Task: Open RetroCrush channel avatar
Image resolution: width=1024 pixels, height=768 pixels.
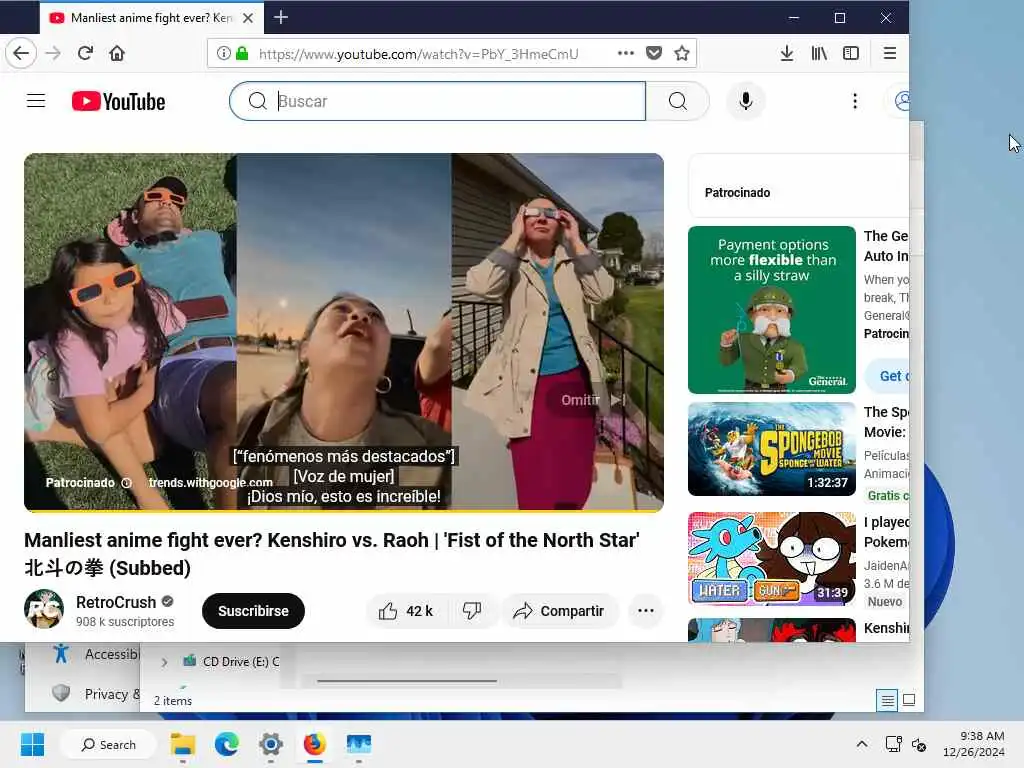Action: coord(44,609)
